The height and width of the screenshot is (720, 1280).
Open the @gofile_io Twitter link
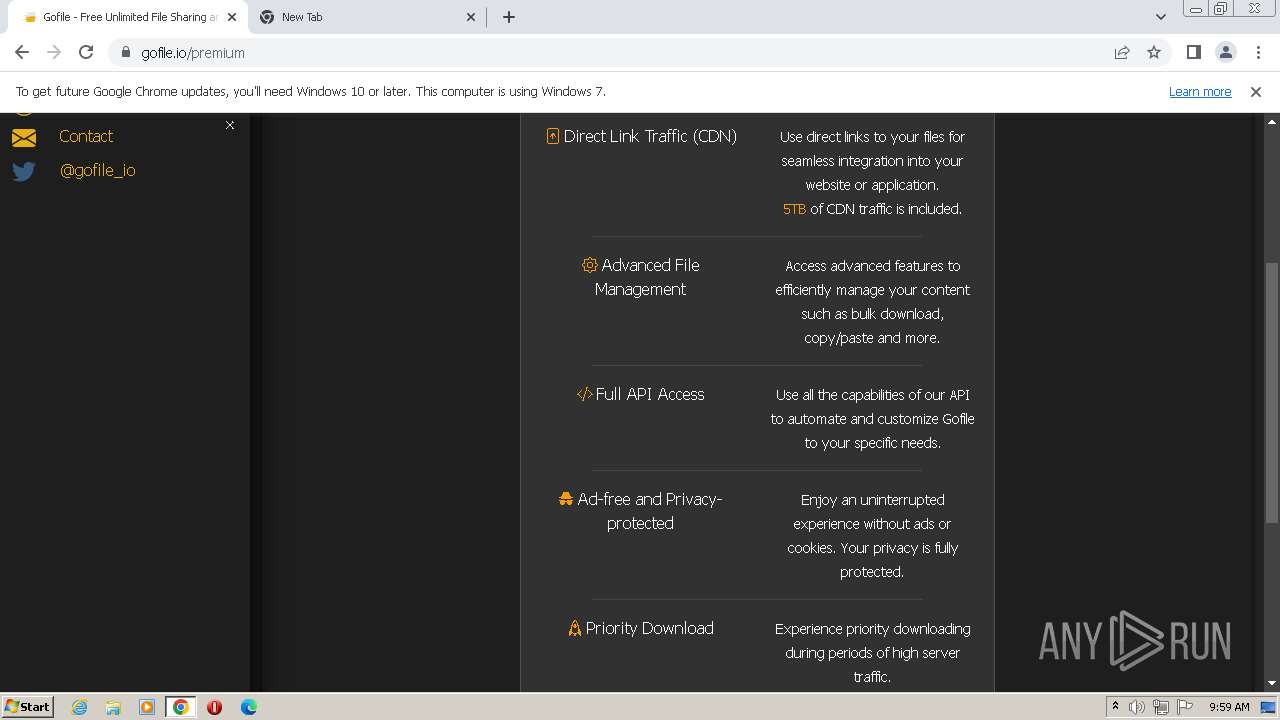point(97,170)
